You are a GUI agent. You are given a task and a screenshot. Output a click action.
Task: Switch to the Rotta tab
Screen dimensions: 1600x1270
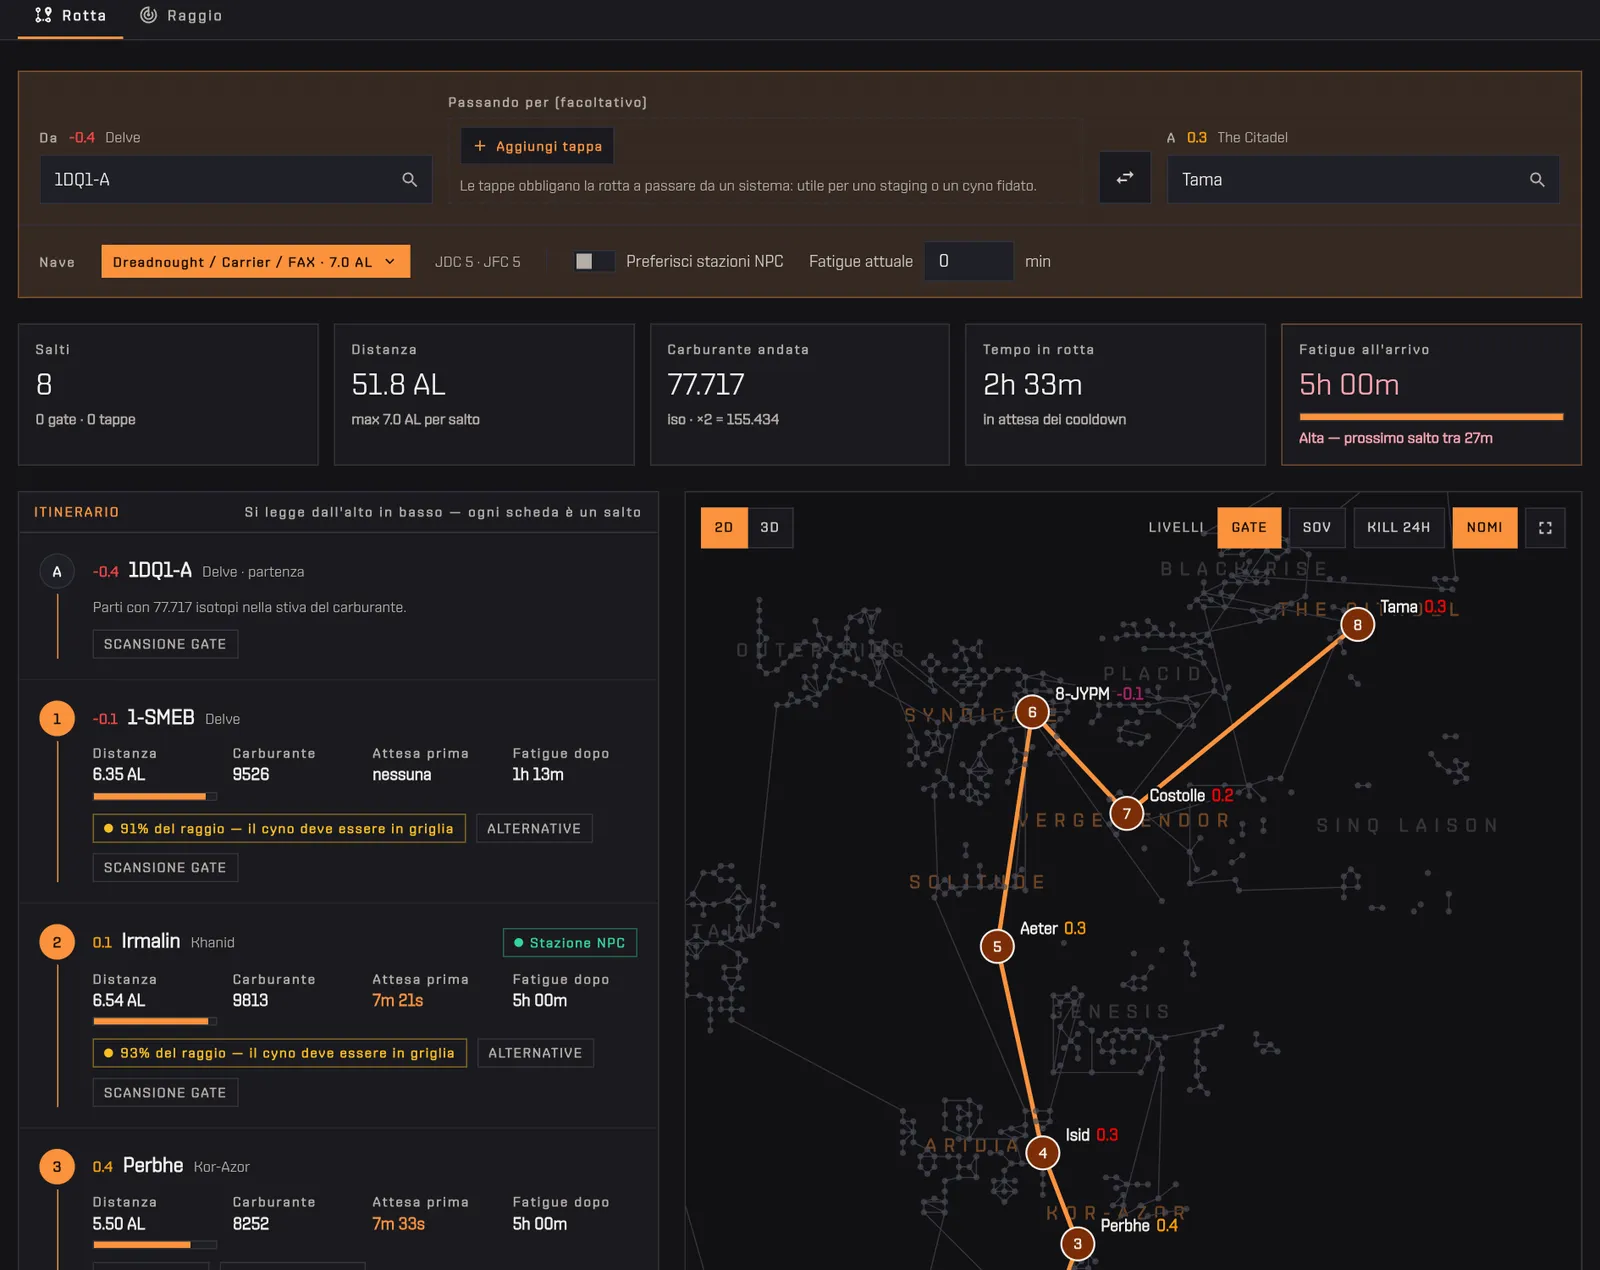click(x=70, y=16)
